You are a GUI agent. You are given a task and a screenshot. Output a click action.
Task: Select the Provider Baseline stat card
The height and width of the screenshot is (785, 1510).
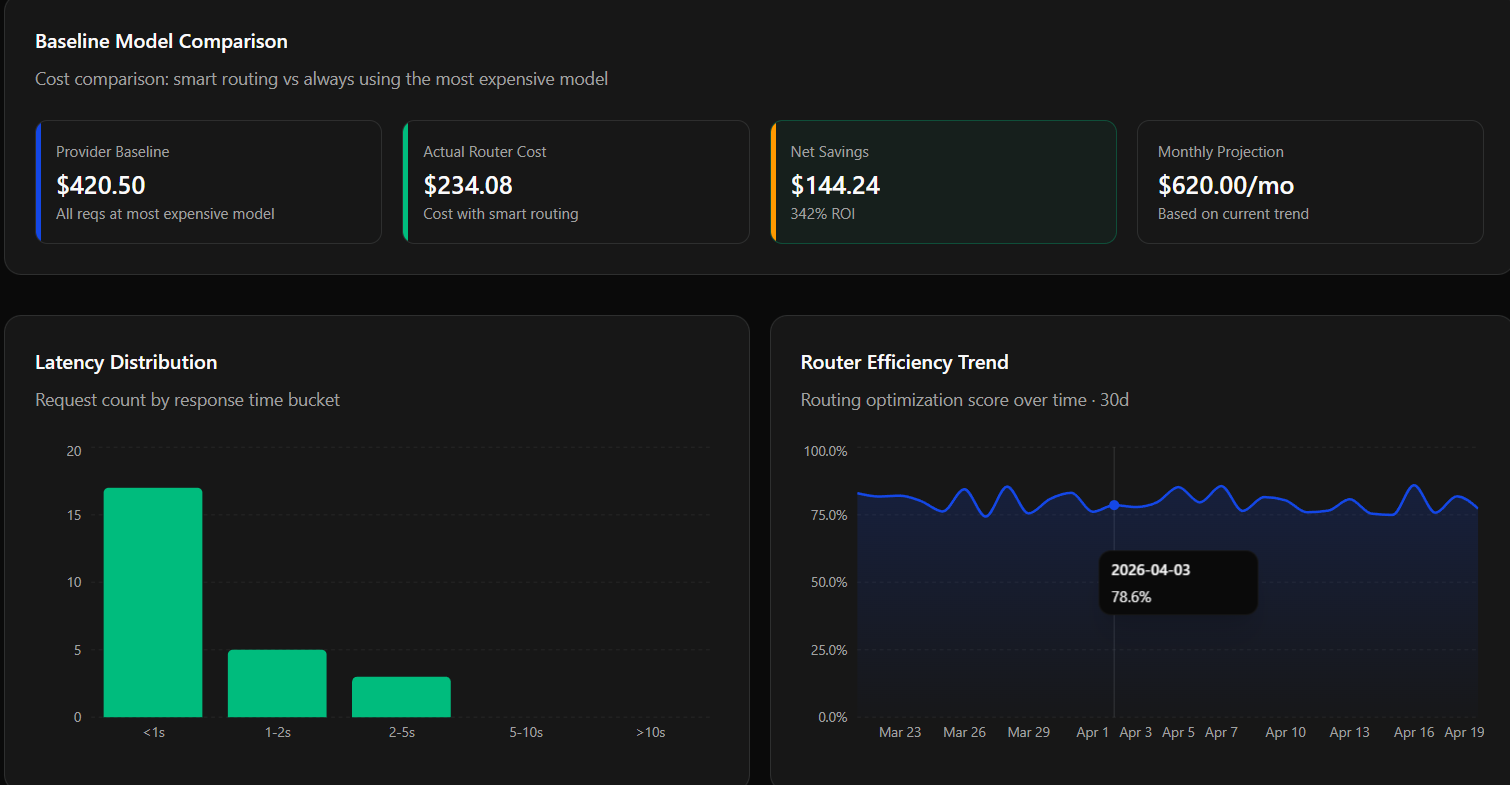click(208, 181)
